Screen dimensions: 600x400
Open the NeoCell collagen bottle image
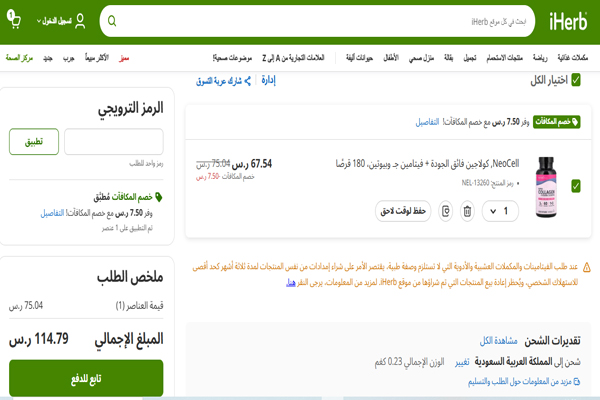[546, 187]
